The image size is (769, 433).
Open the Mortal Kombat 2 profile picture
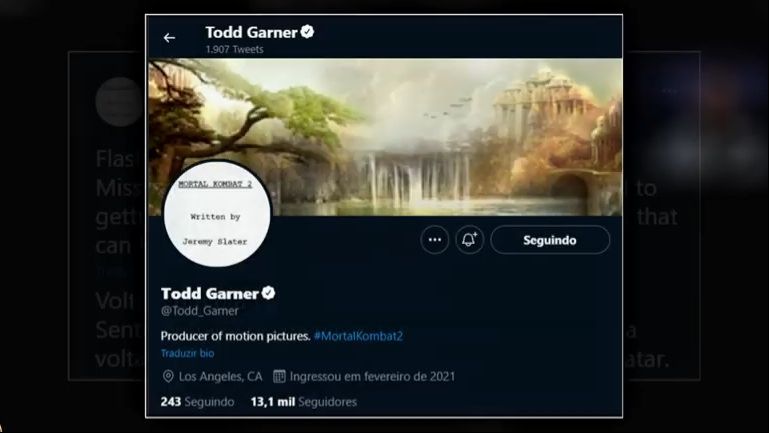[x=217, y=213]
